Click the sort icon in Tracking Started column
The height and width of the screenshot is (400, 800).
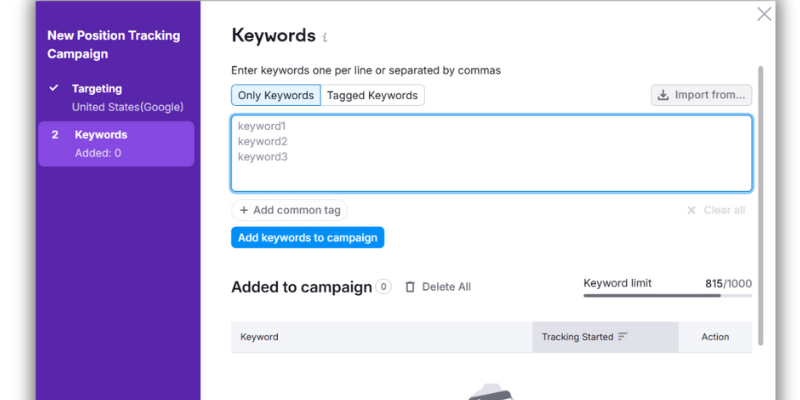[x=623, y=337]
